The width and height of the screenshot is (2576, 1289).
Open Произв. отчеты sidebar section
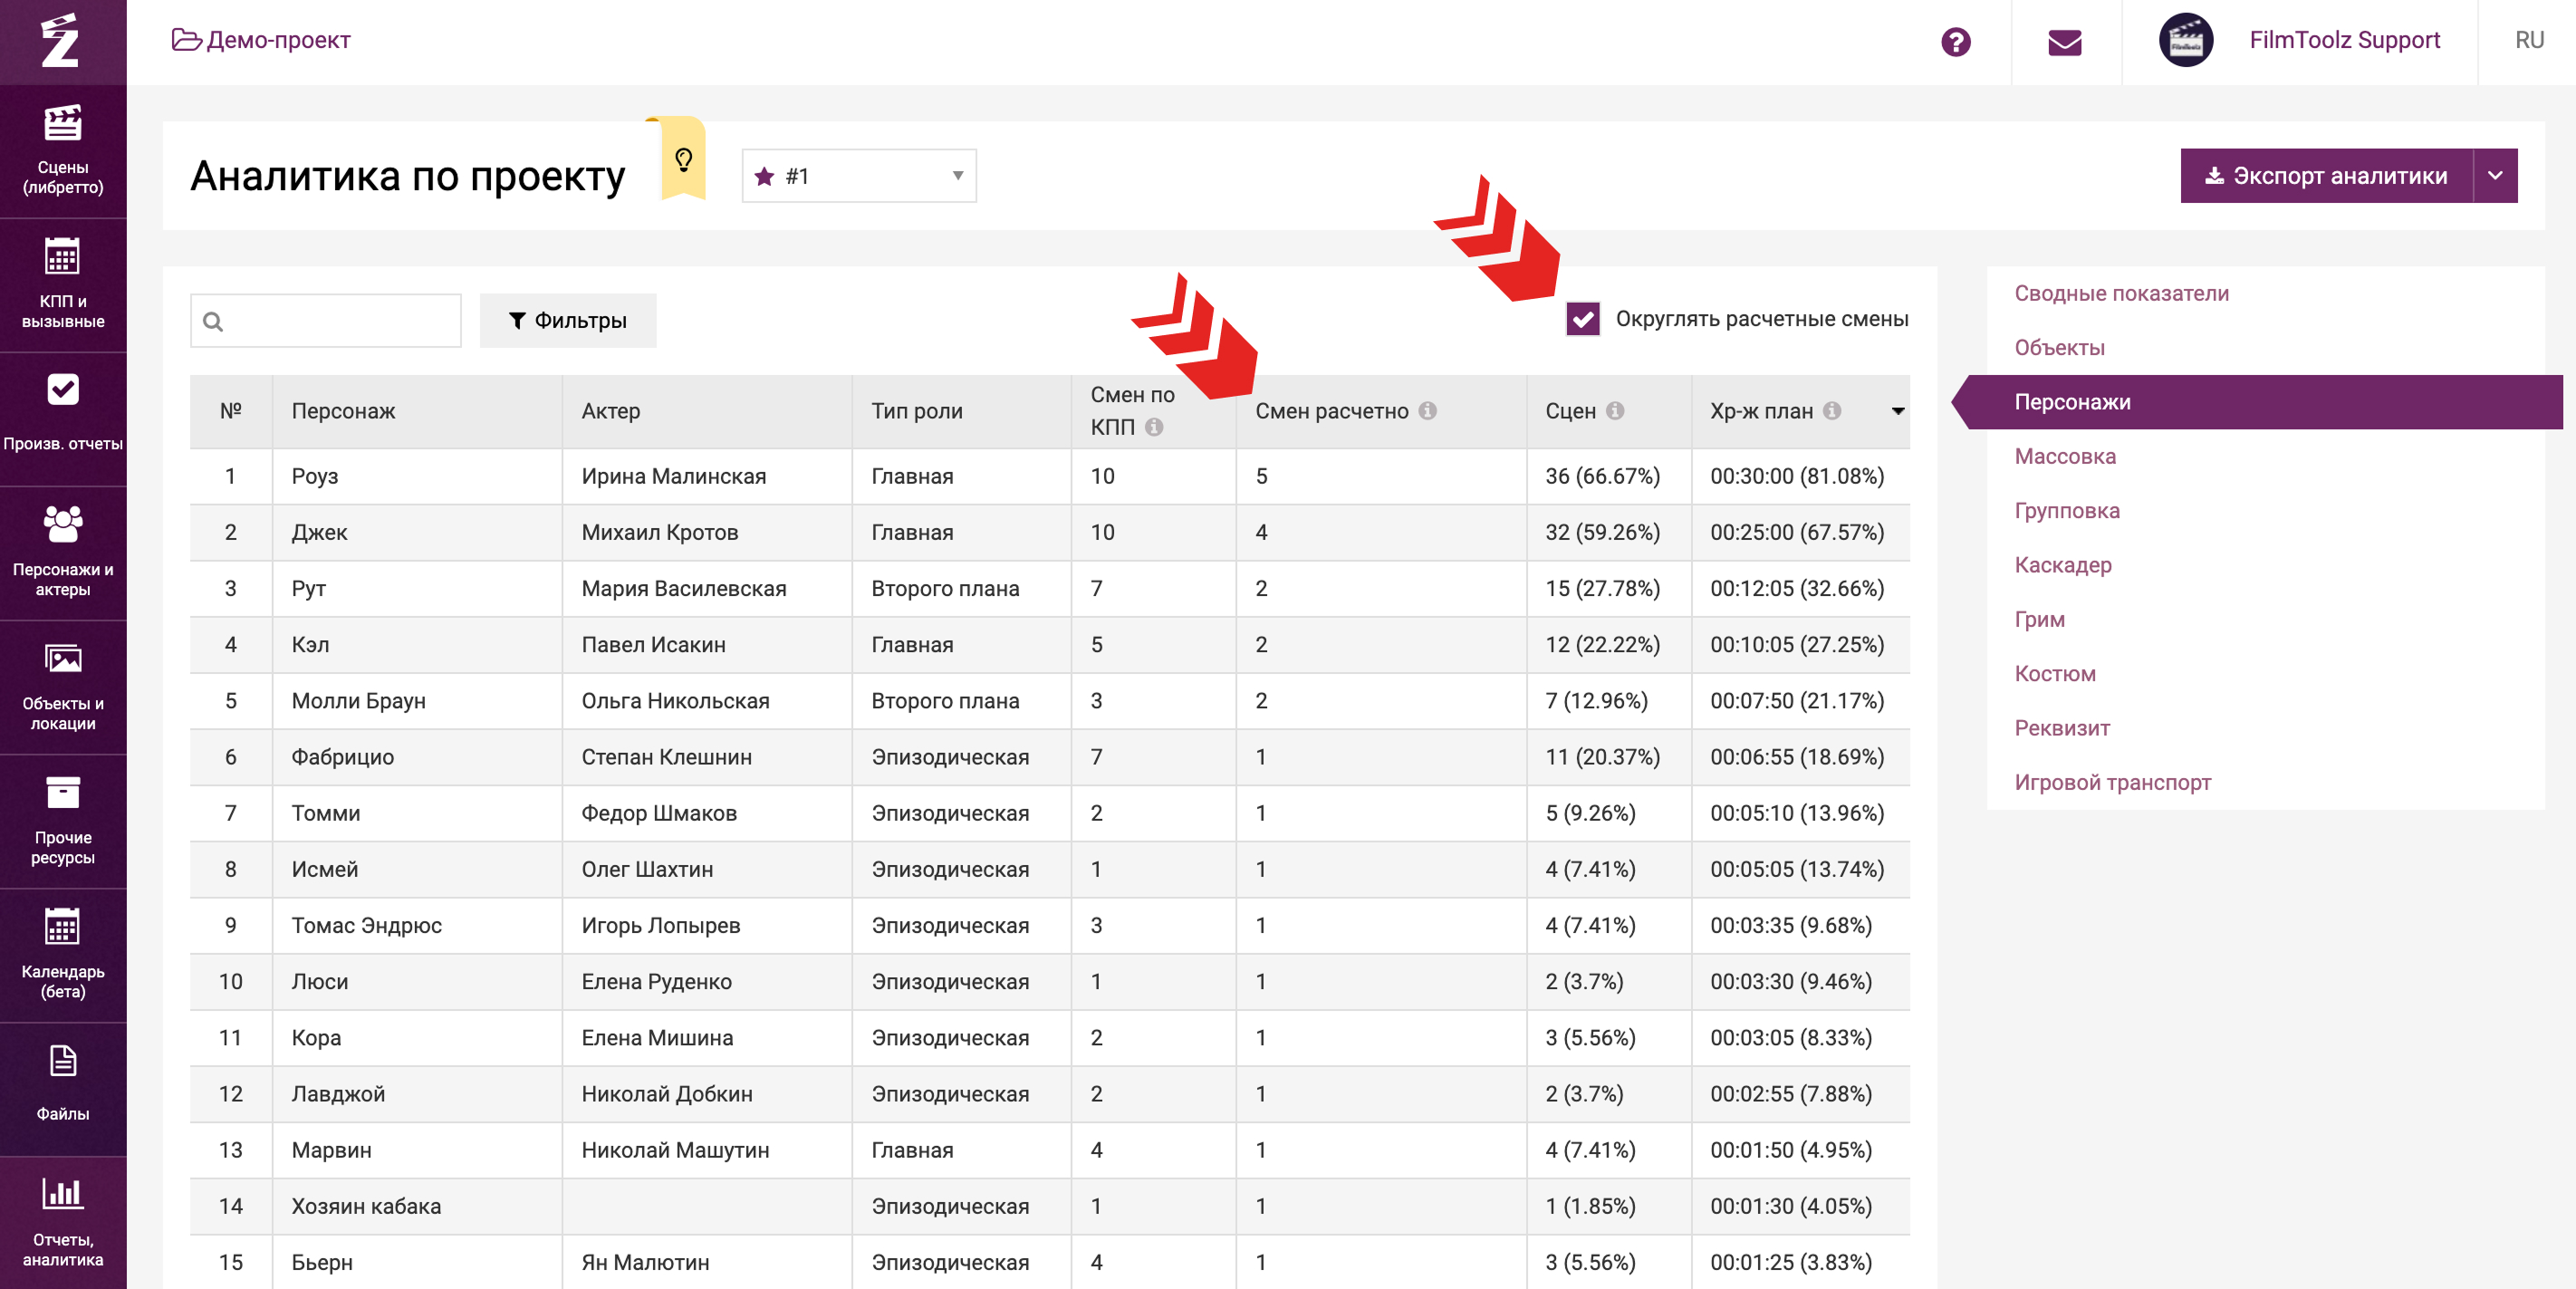point(63,419)
